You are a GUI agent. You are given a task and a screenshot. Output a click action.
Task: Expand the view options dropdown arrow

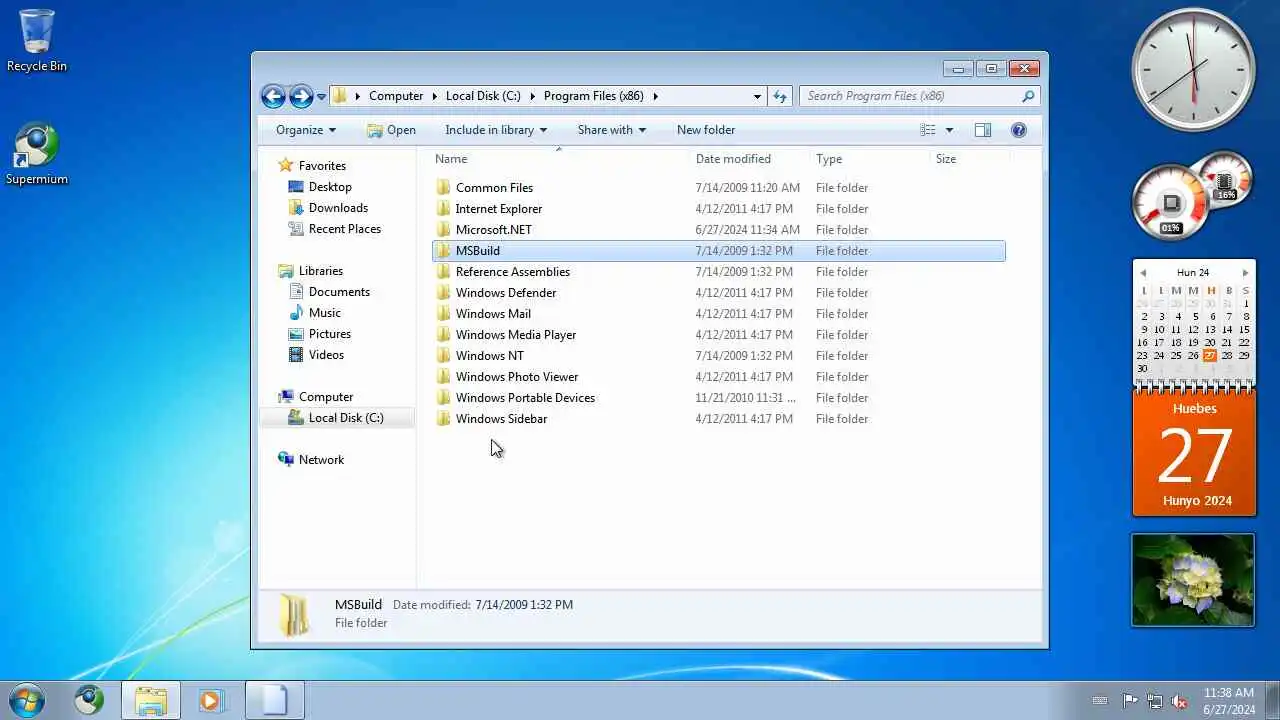click(x=949, y=130)
